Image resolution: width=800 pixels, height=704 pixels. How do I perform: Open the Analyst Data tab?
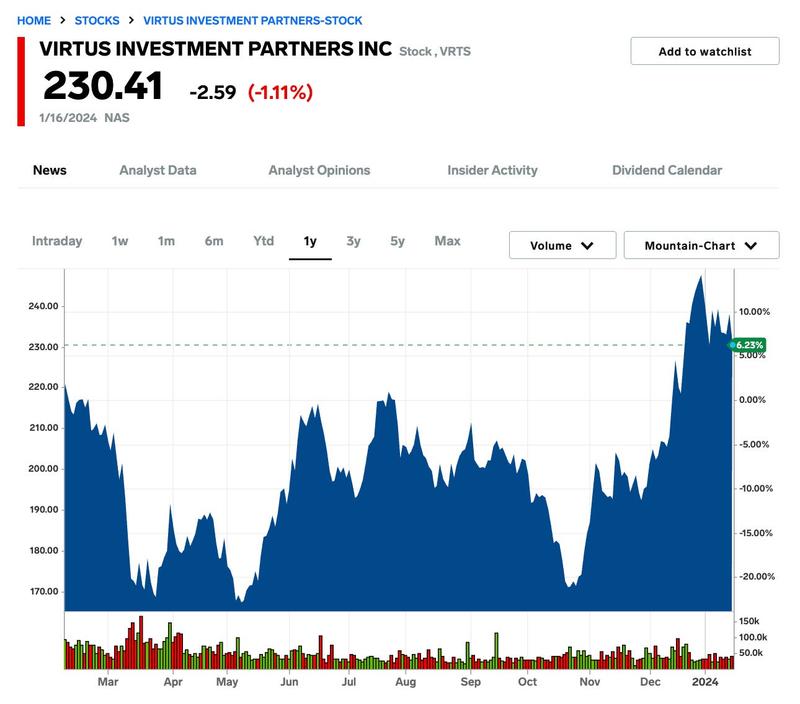pos(158,170)
